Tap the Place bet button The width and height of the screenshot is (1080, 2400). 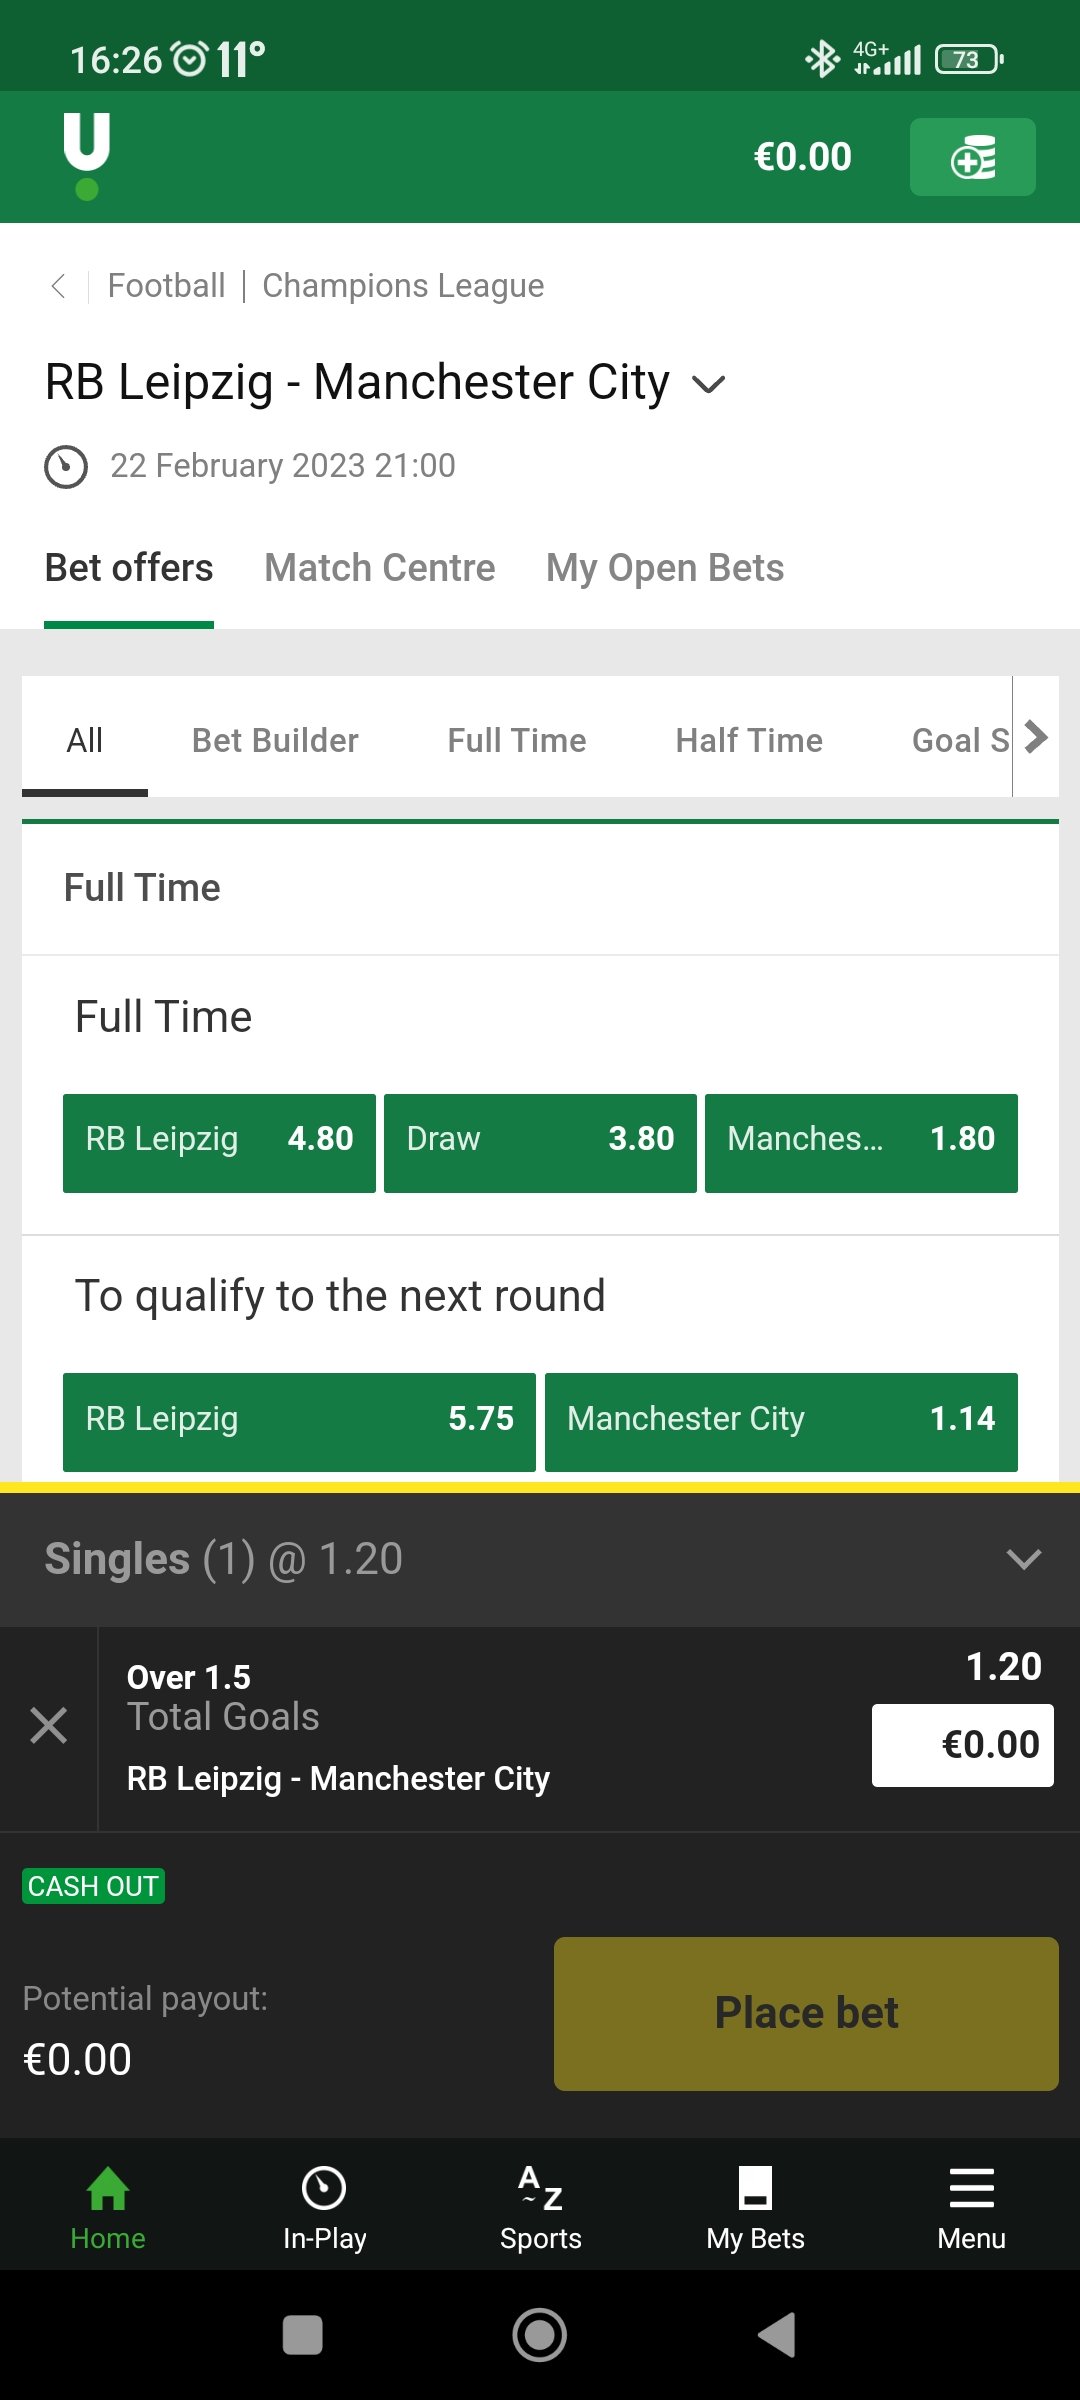[806, 2014]
